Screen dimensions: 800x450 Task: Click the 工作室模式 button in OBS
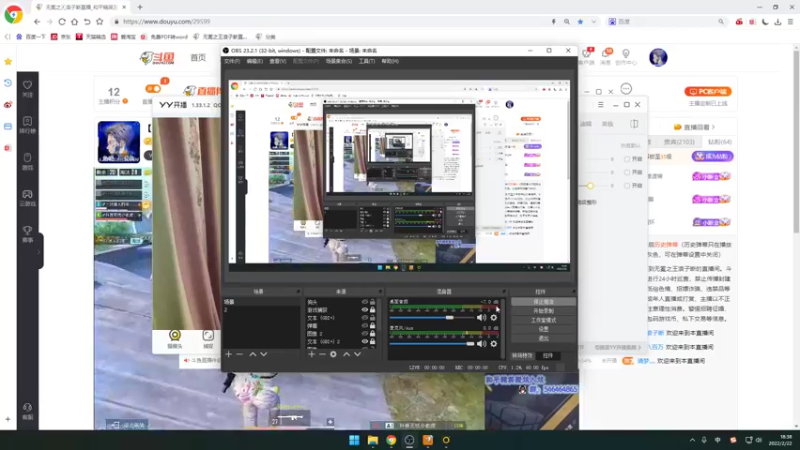[543, 320]
